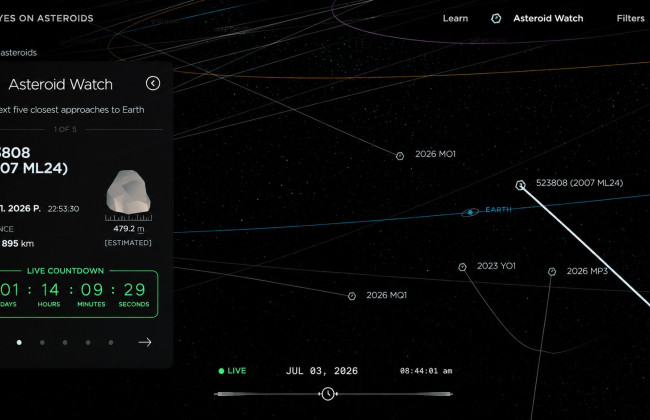The height and width of the screenshot is (420, 650).
Task: Click the LIVE indicator button
Action: 232,371
